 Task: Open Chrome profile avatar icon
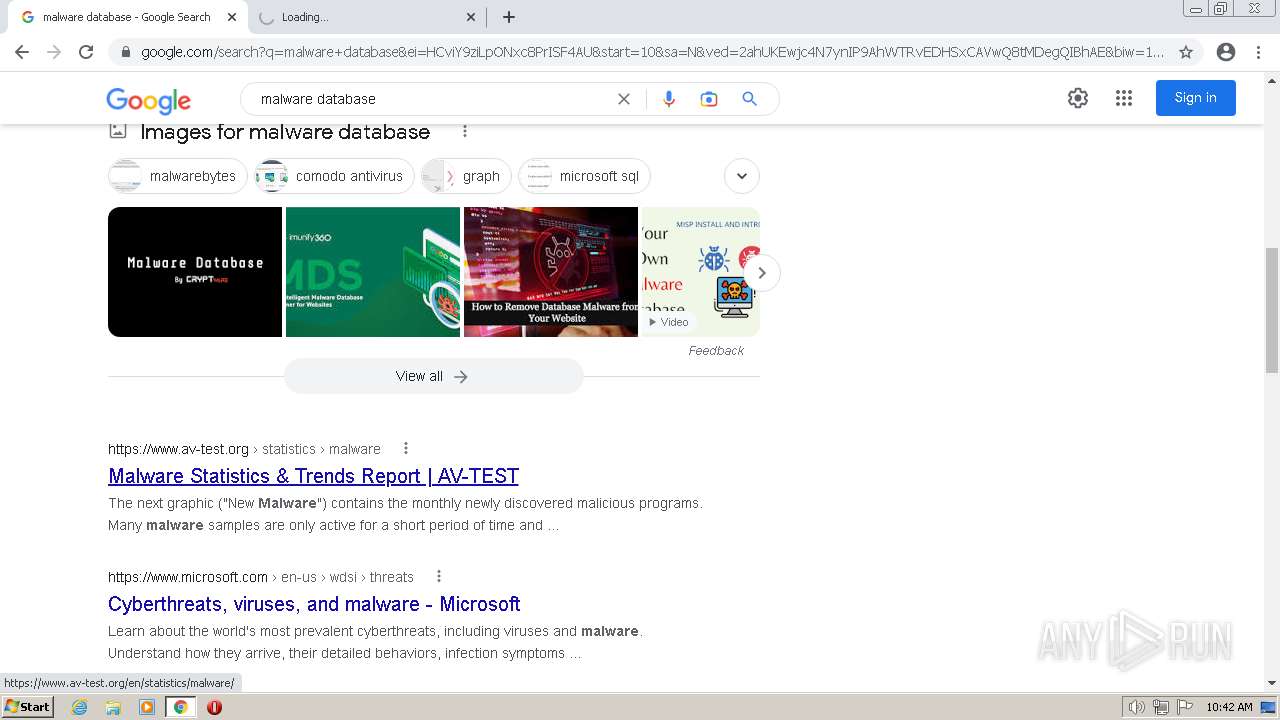pyautogui.click(x=1226, y=52)
